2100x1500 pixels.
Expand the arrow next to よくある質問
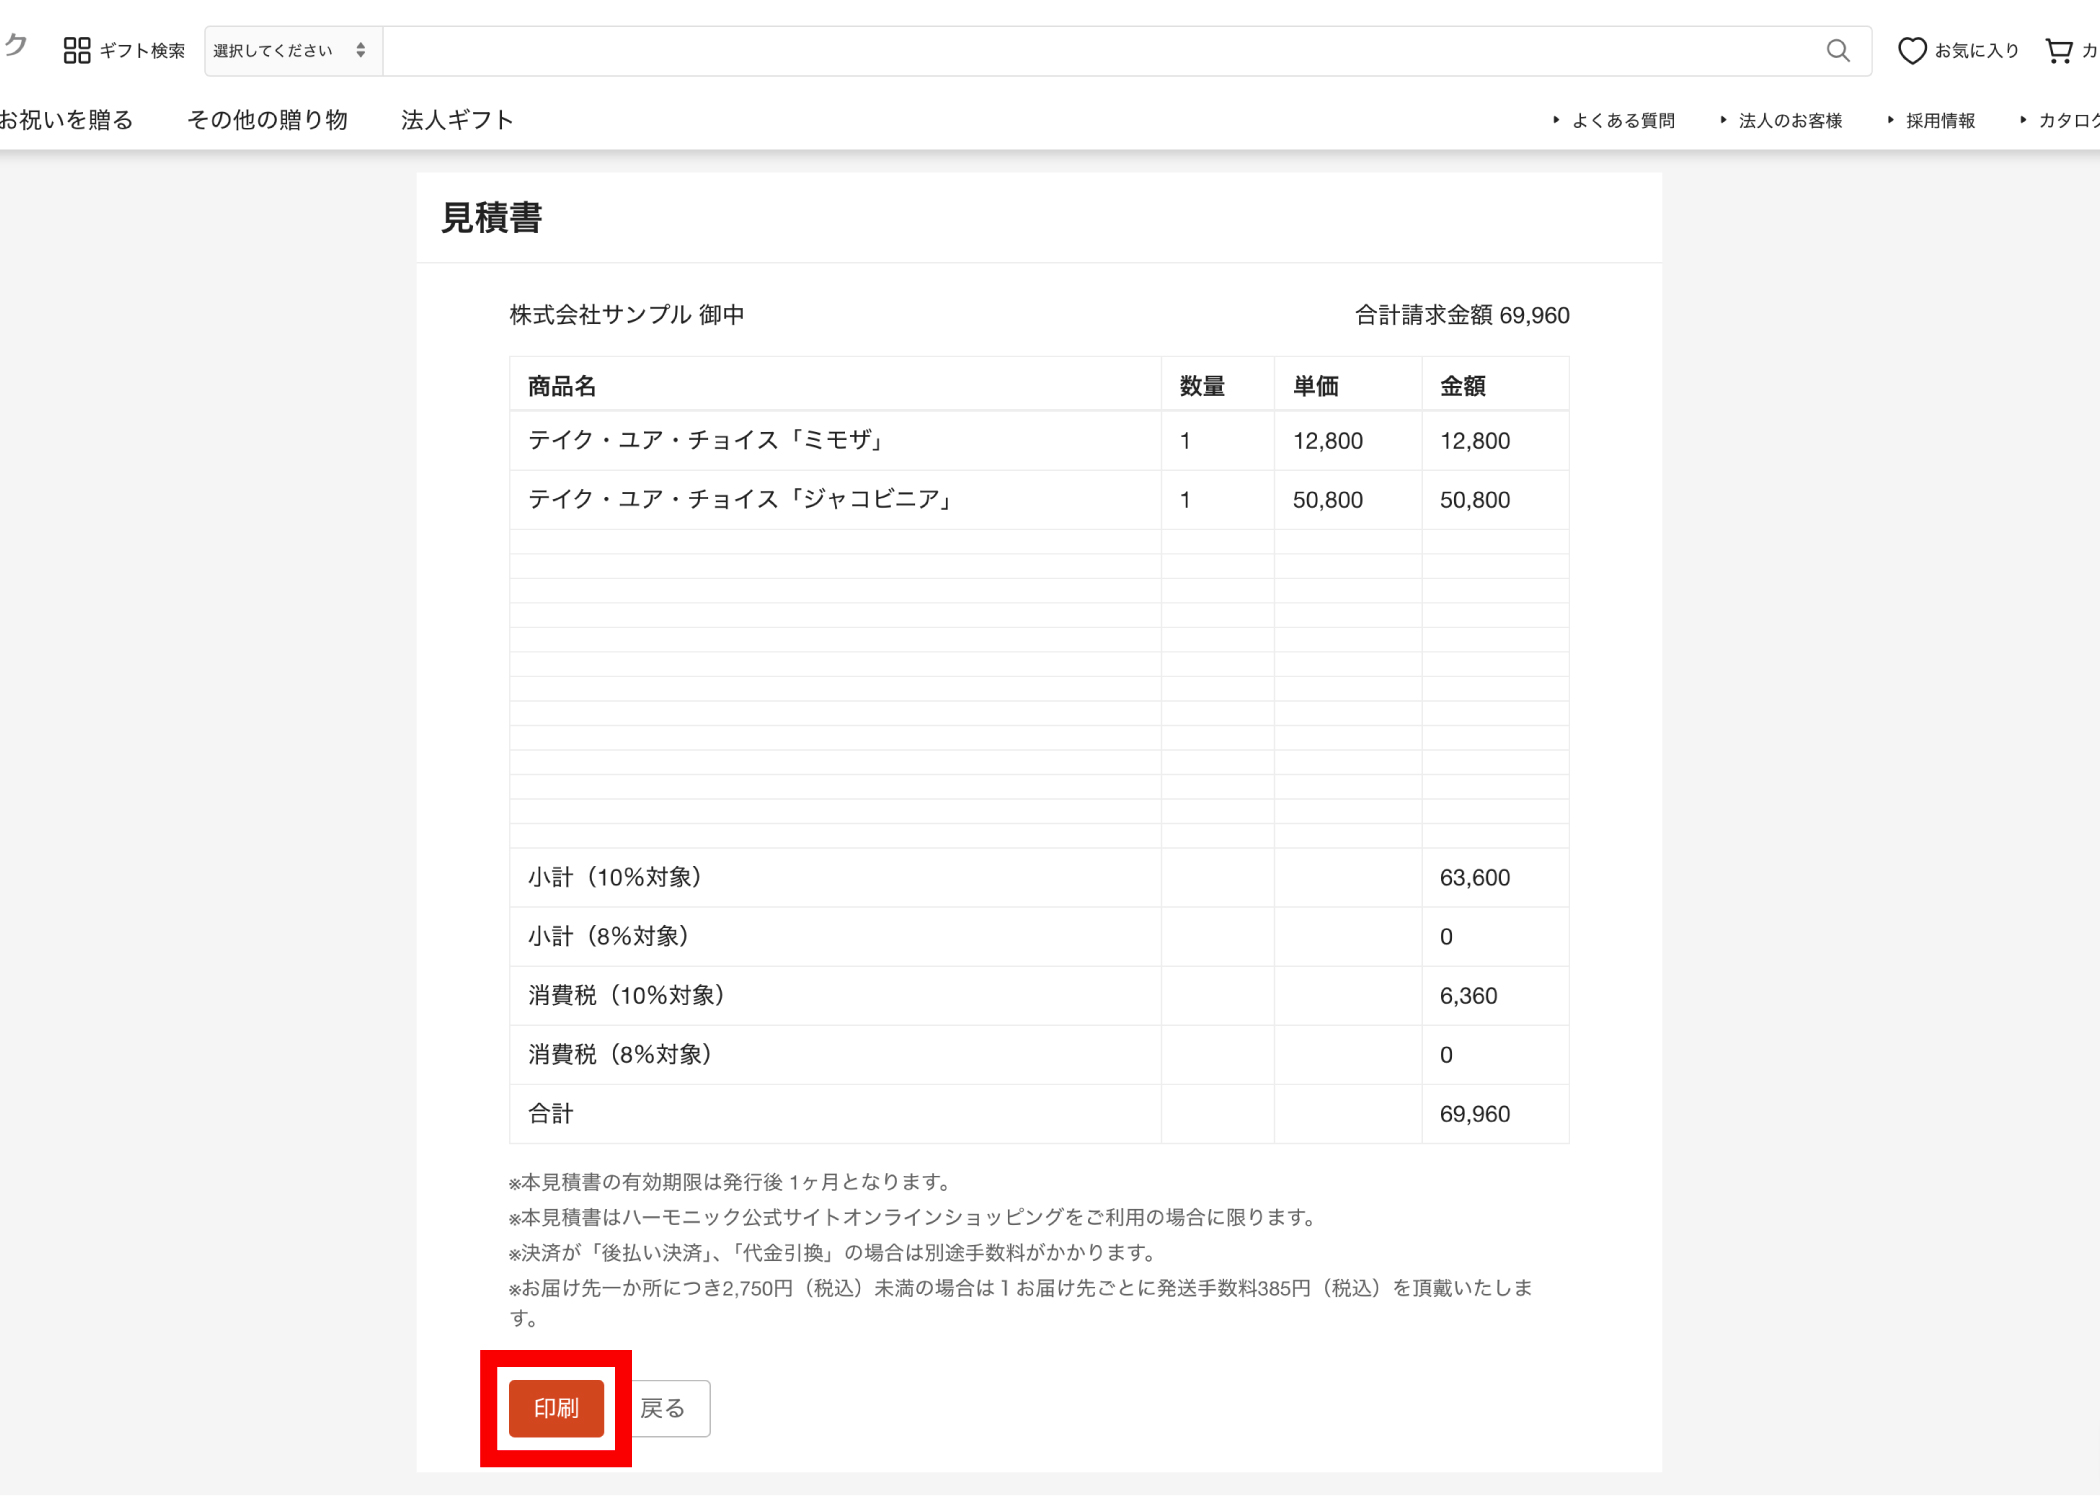[x=1556, y=119]
